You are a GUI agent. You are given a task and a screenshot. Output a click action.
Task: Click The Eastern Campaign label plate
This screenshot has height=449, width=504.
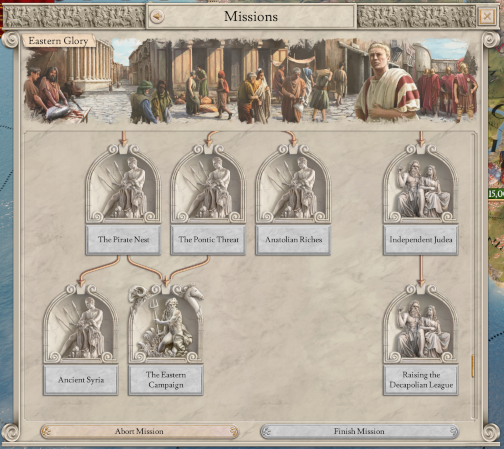(x=166, y=380)
